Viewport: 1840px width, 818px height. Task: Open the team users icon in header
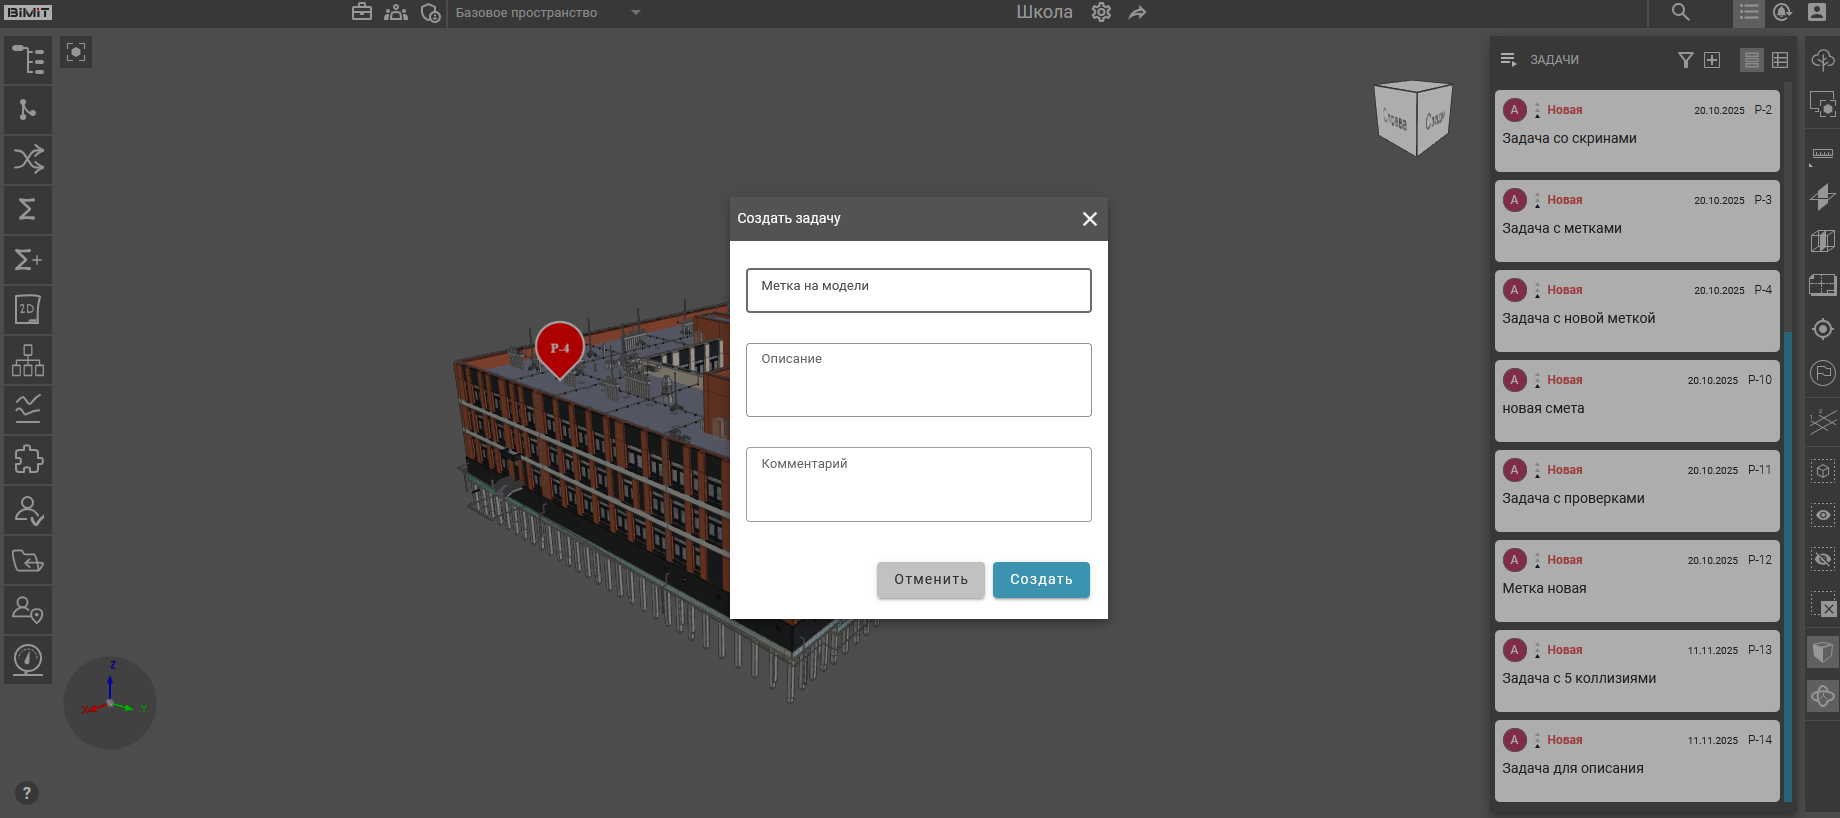396,13
